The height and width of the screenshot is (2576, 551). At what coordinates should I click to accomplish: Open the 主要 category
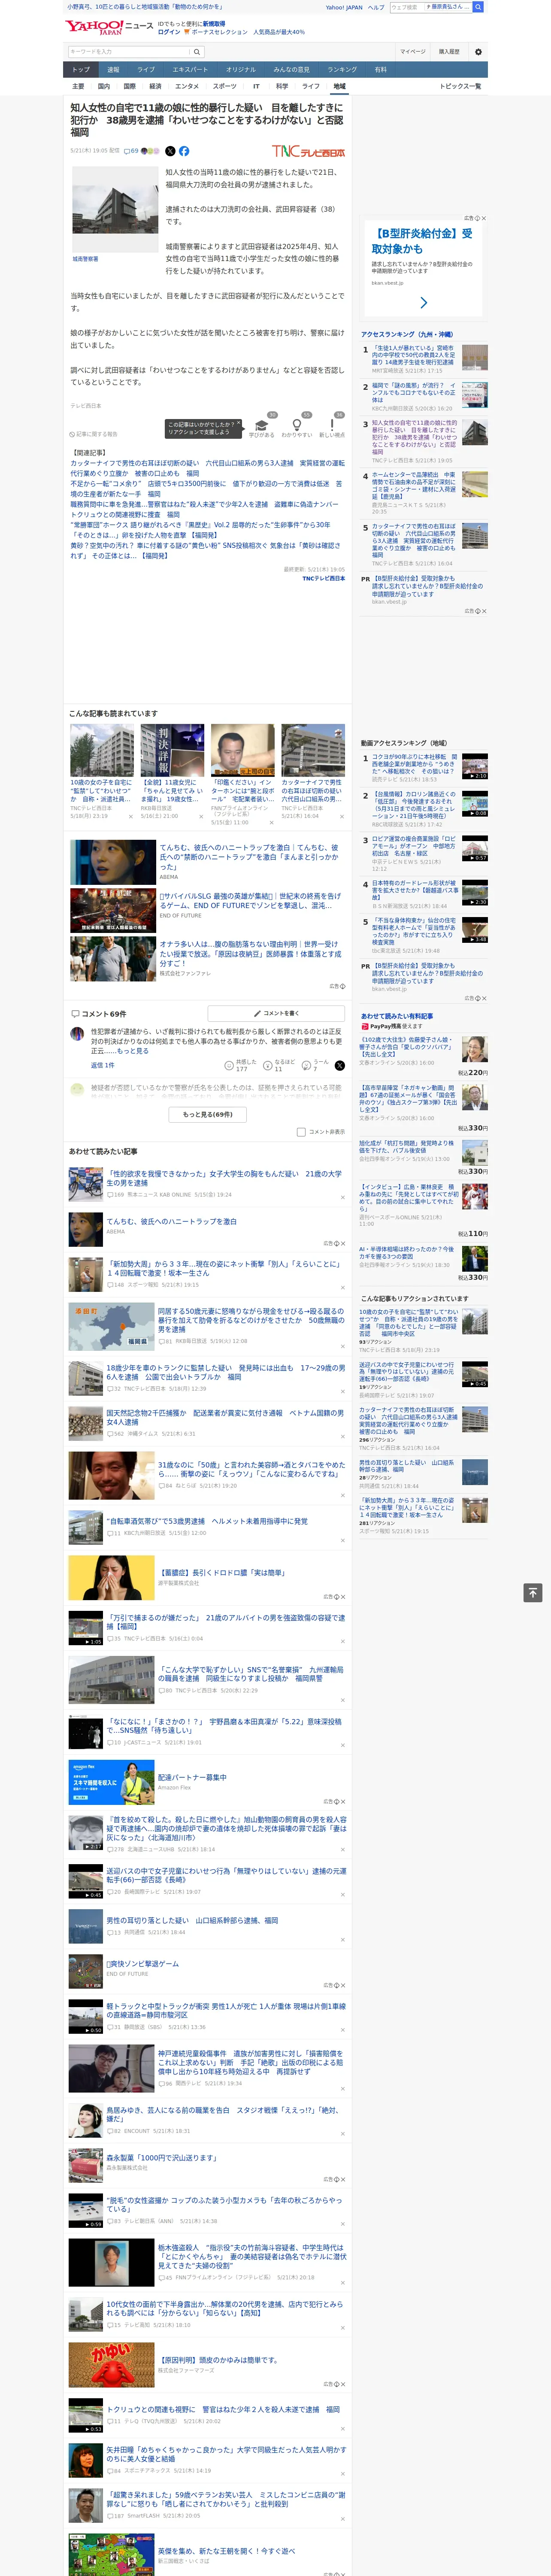[78, 86]
